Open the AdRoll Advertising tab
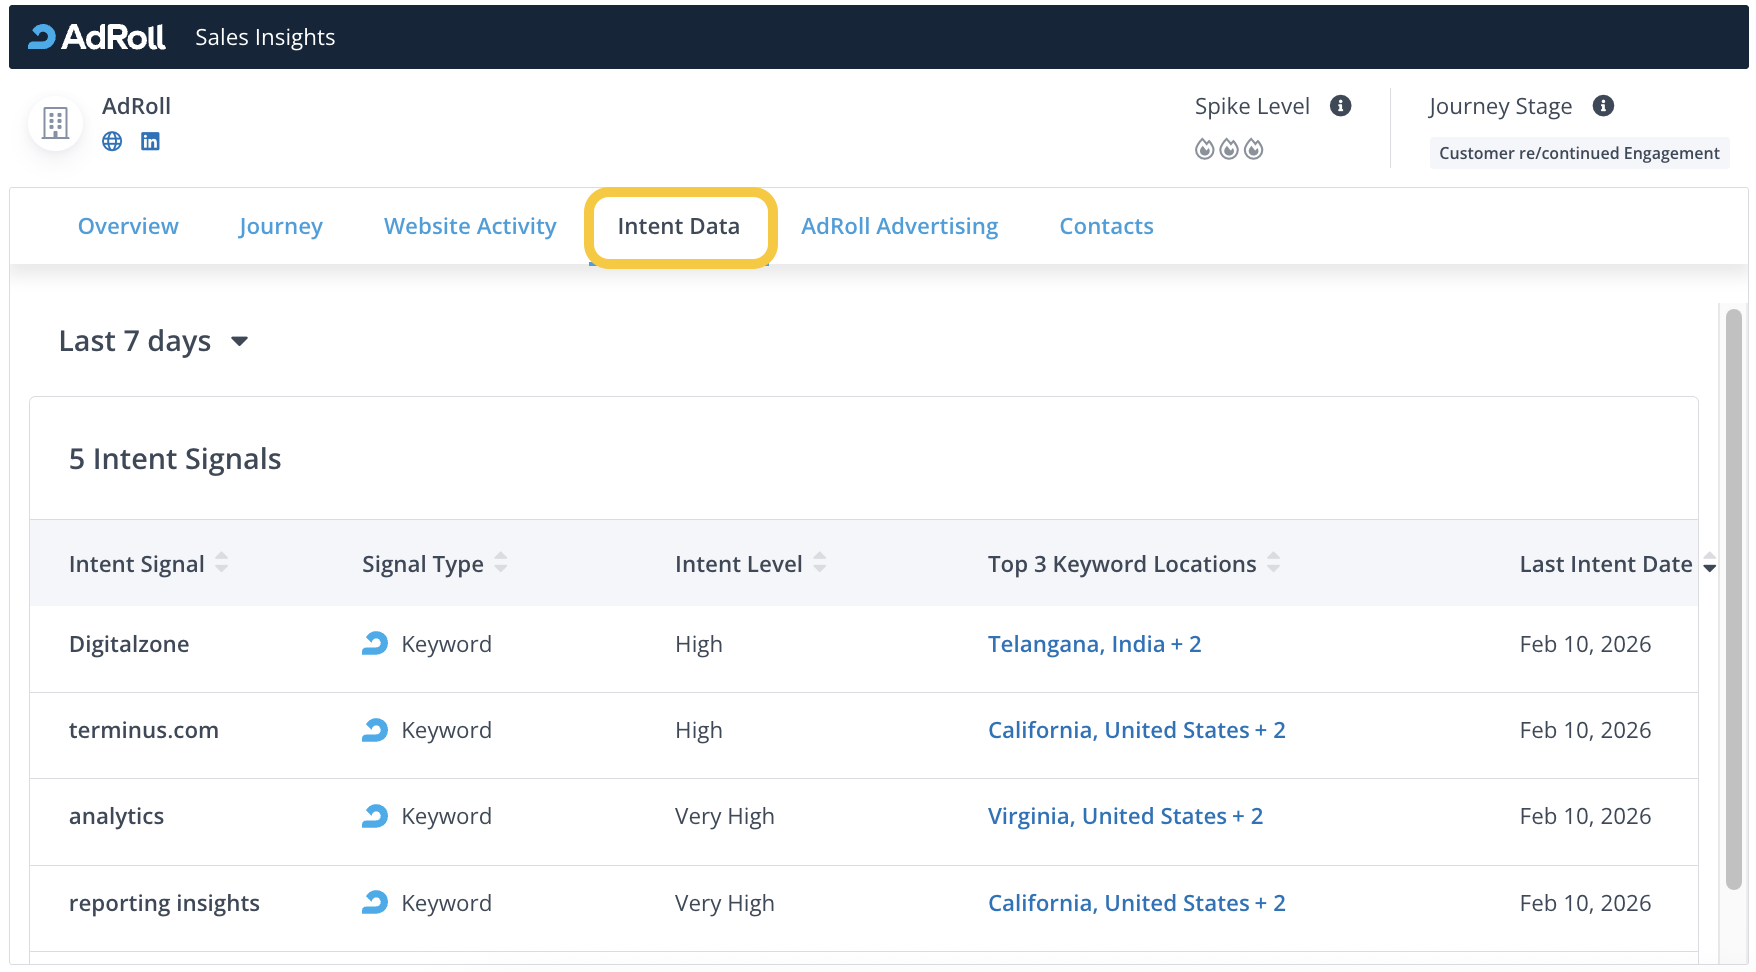 tap(899, 226)
